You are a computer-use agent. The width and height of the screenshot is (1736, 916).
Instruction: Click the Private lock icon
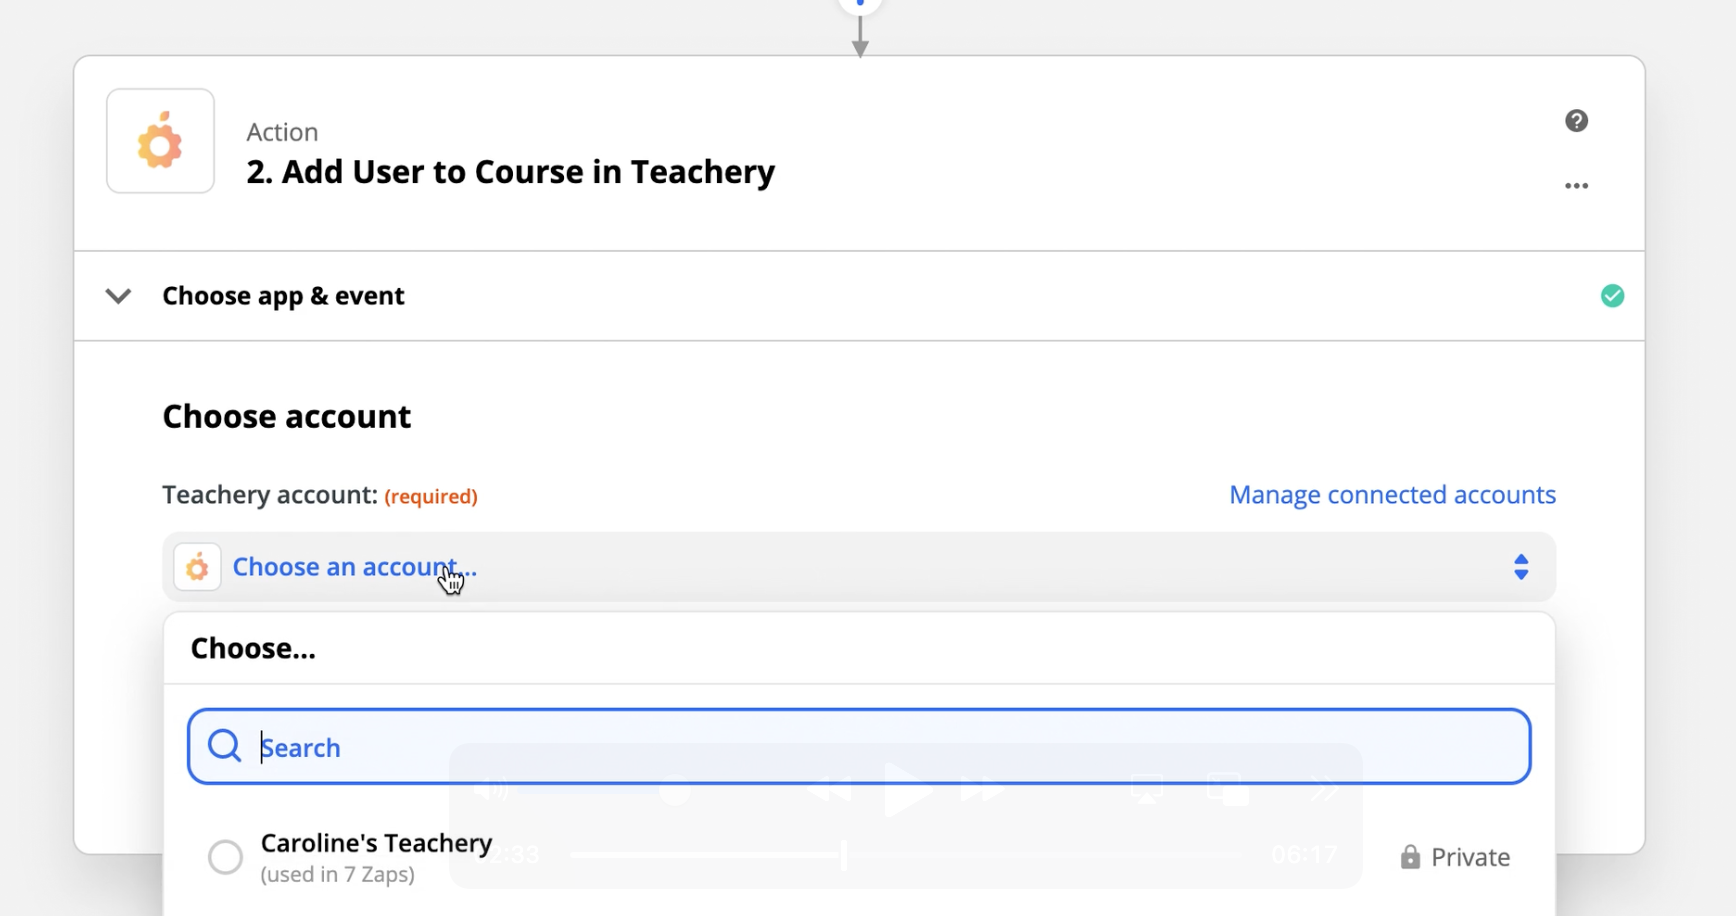1410,857
